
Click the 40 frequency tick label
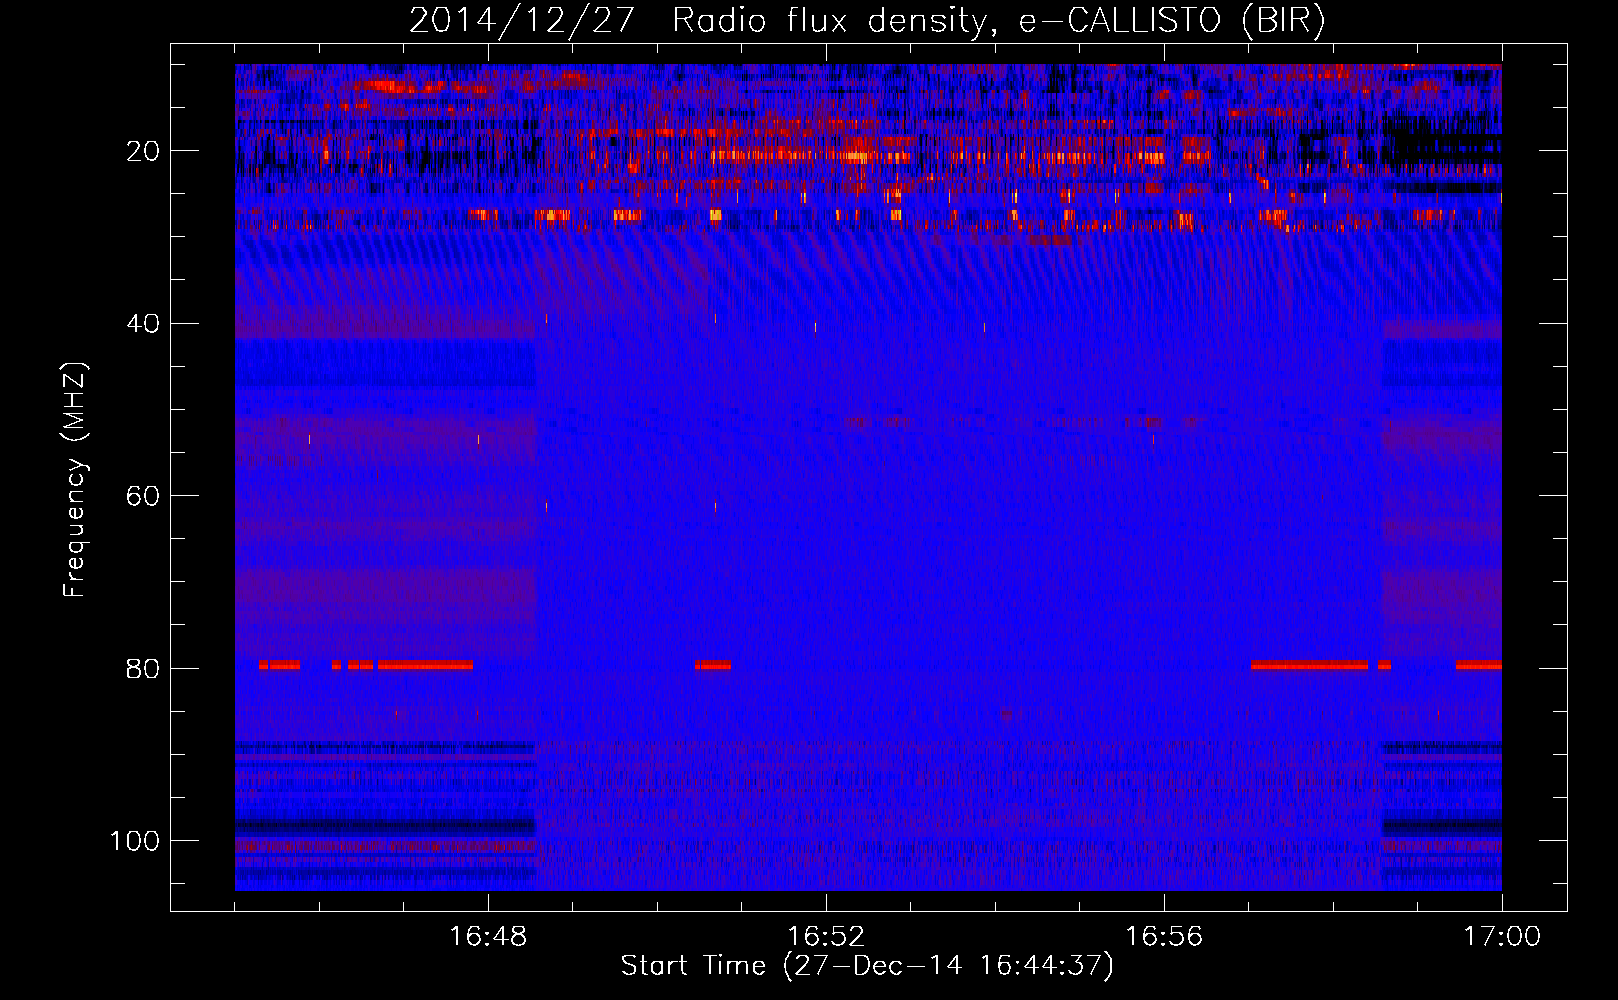pos(143,324)
